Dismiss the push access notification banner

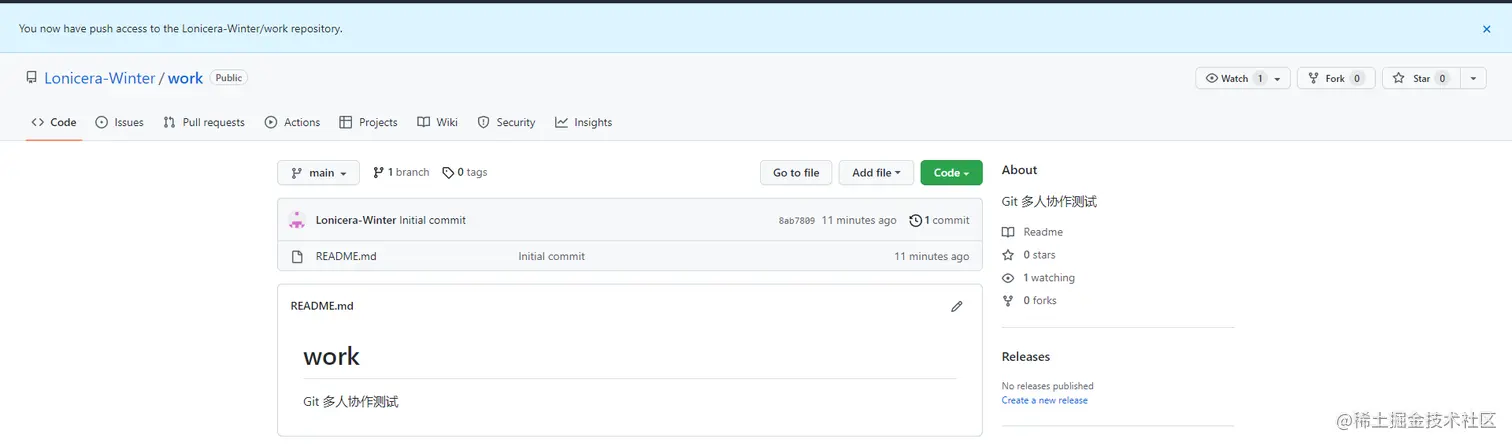(x=1486, y=29)
